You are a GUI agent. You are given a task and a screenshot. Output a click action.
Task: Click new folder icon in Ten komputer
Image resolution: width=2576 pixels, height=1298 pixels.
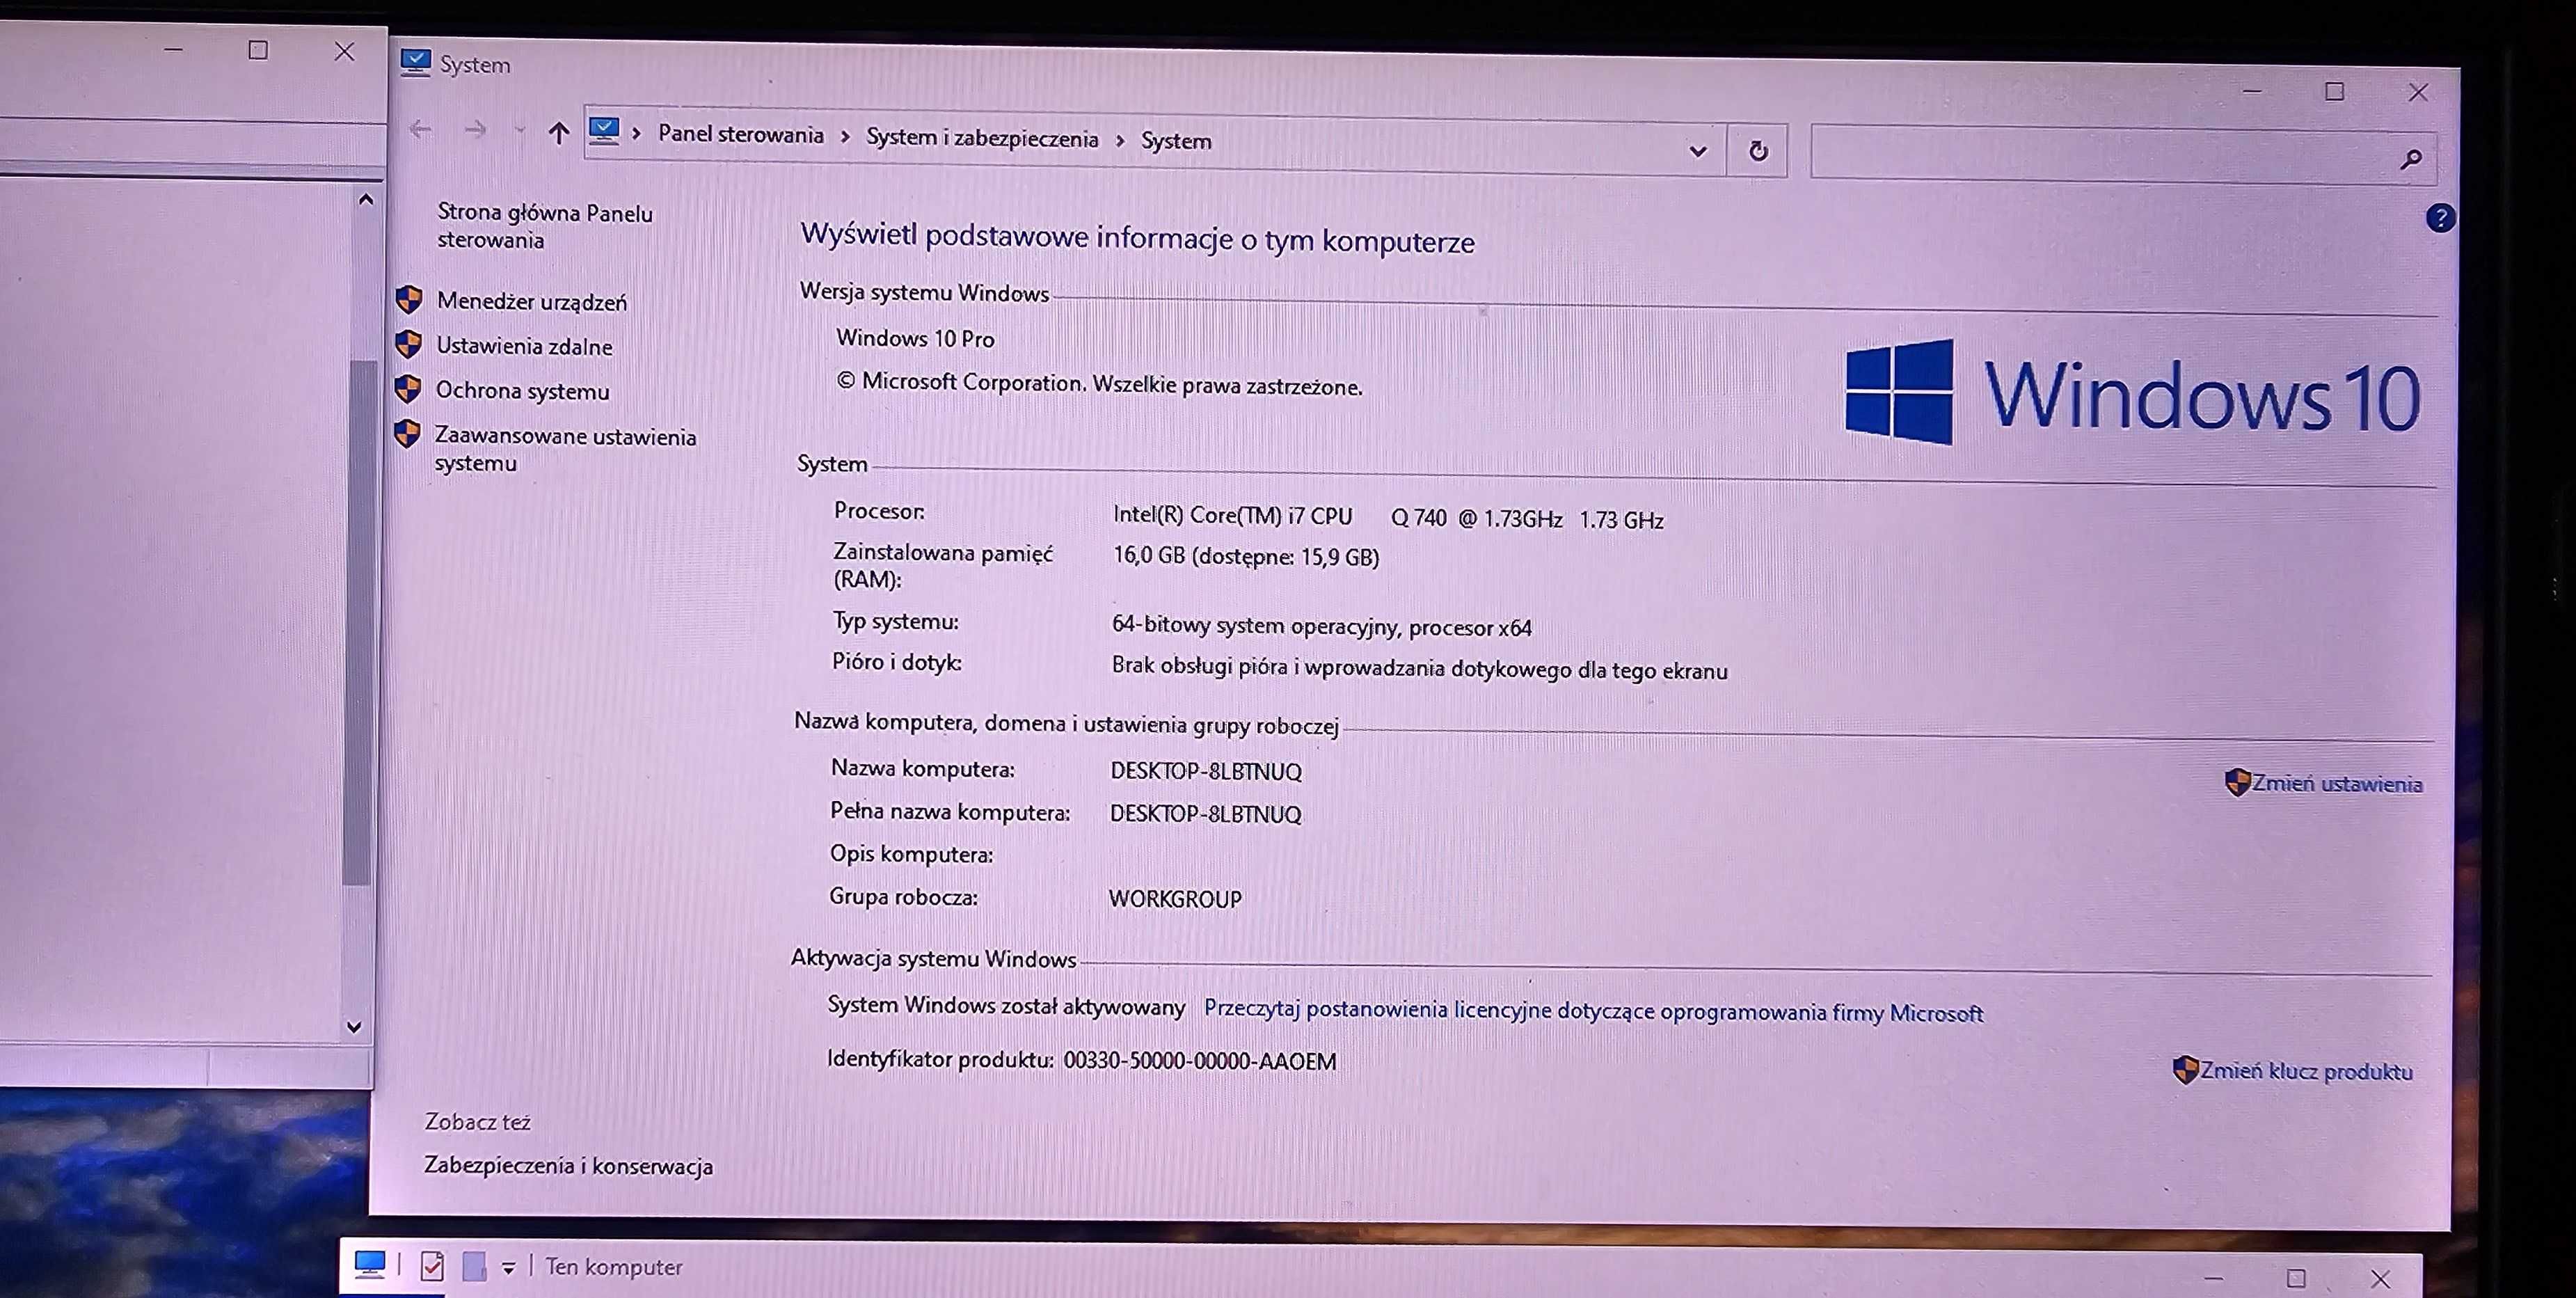click(x=475, y=1267)
